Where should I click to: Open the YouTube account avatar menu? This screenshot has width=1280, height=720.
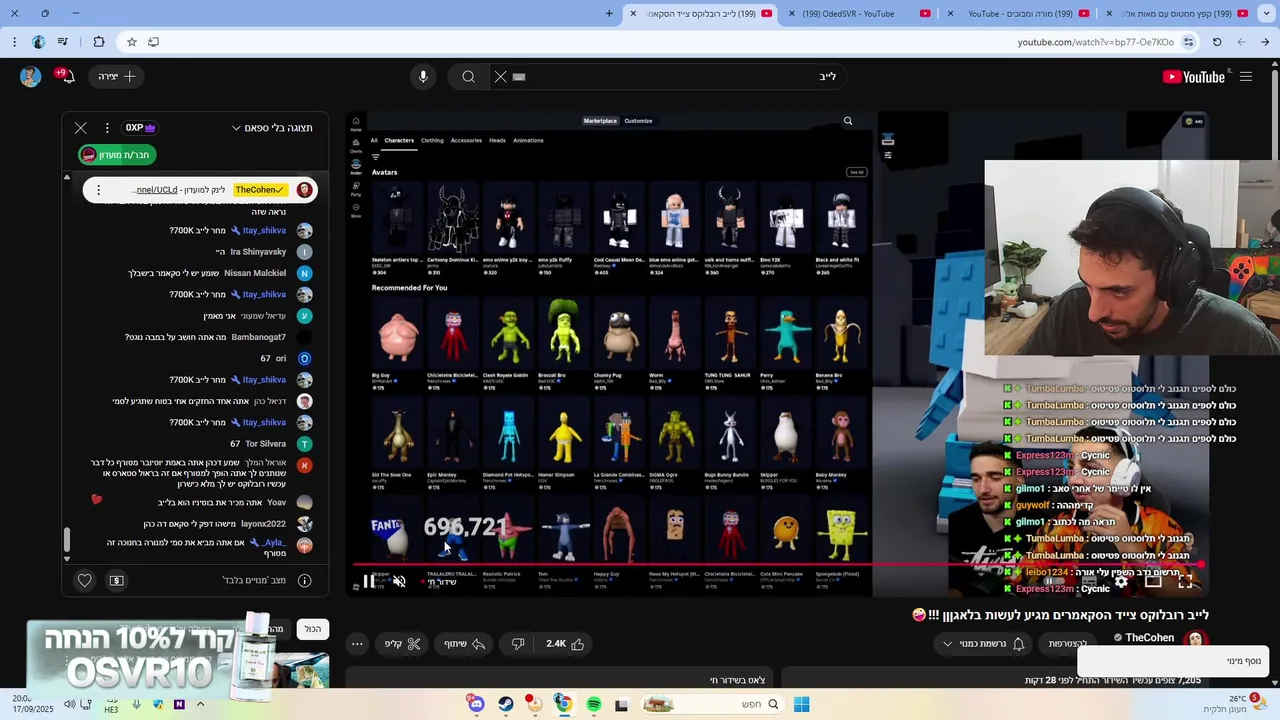click(x=31, y=77)
